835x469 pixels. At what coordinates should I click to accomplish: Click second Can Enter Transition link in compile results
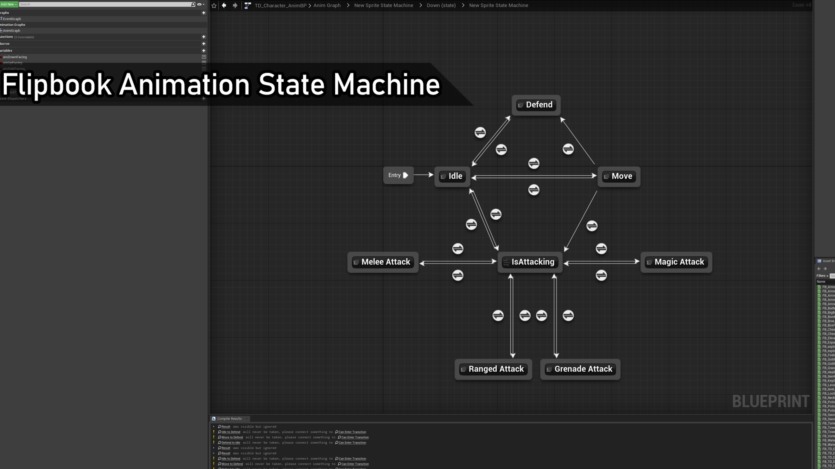pyautogui.click(x=353, y=438)
